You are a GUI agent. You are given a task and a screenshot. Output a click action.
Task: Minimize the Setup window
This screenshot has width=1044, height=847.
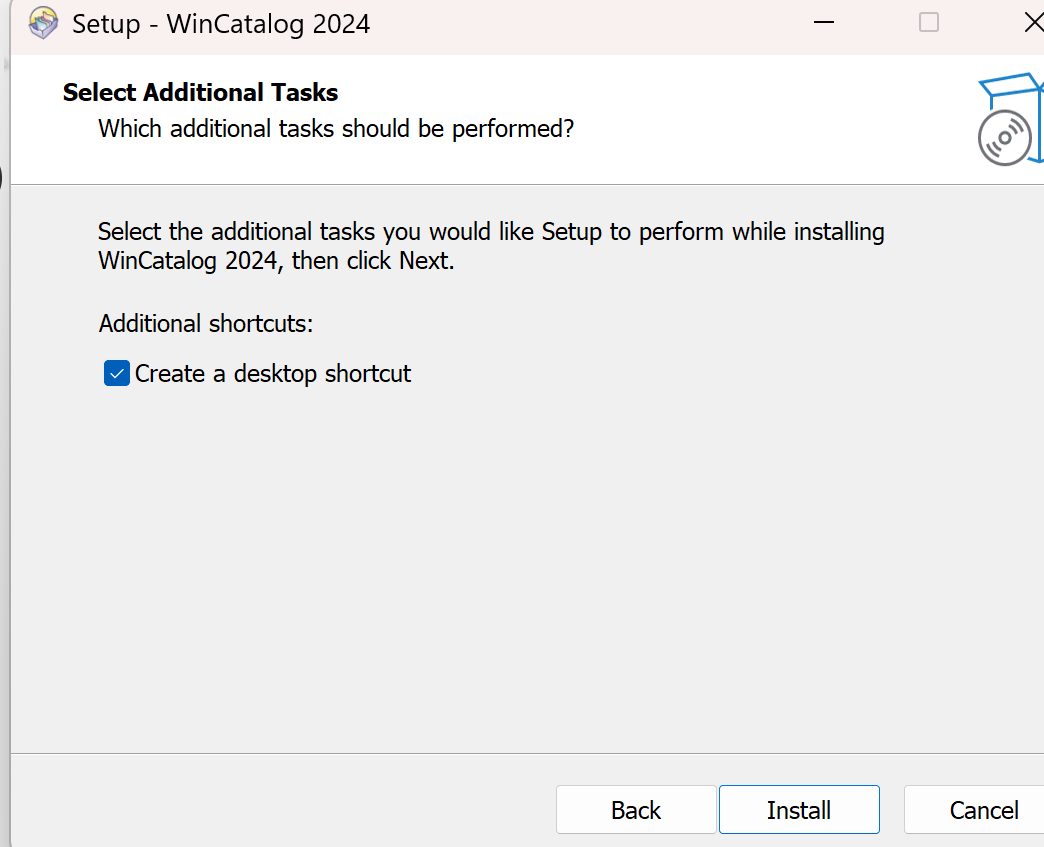824,23
